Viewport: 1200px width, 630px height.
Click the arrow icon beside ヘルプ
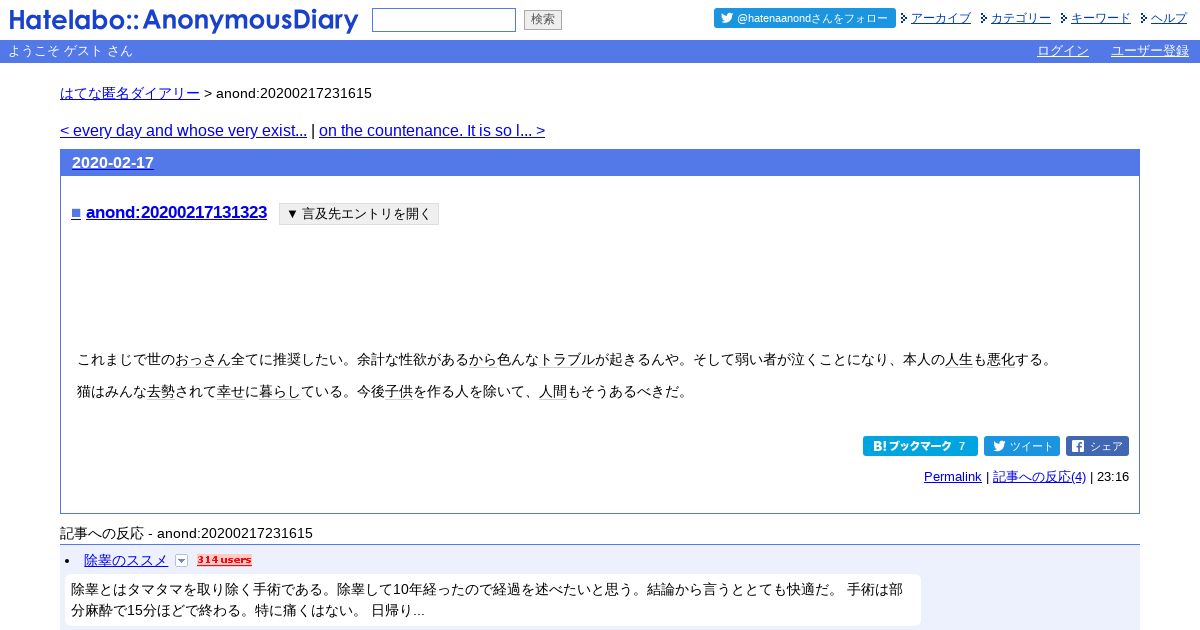[1144, 18]
